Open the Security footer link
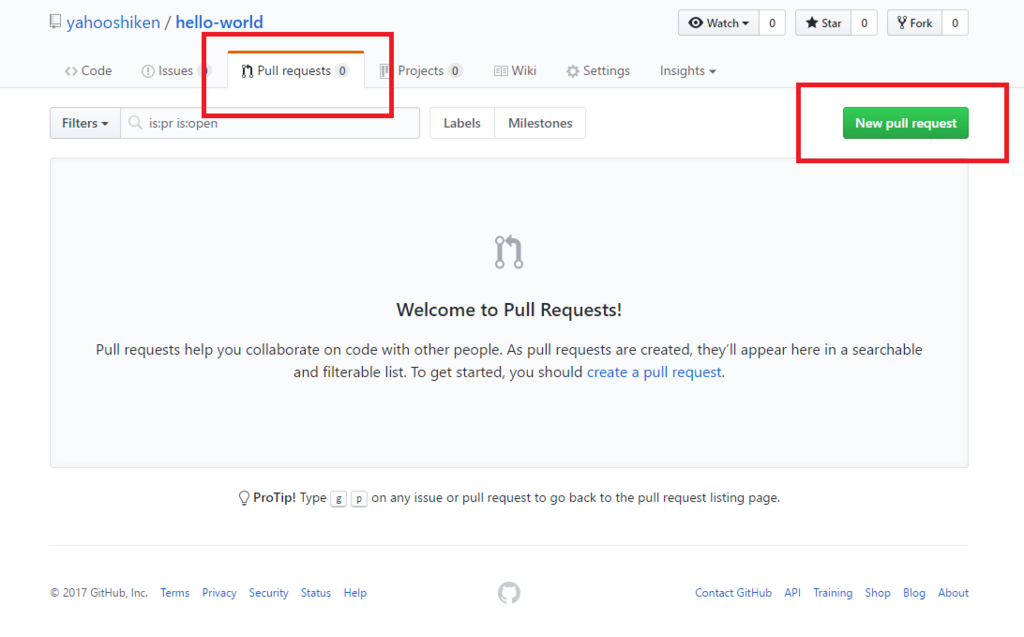 268,593
